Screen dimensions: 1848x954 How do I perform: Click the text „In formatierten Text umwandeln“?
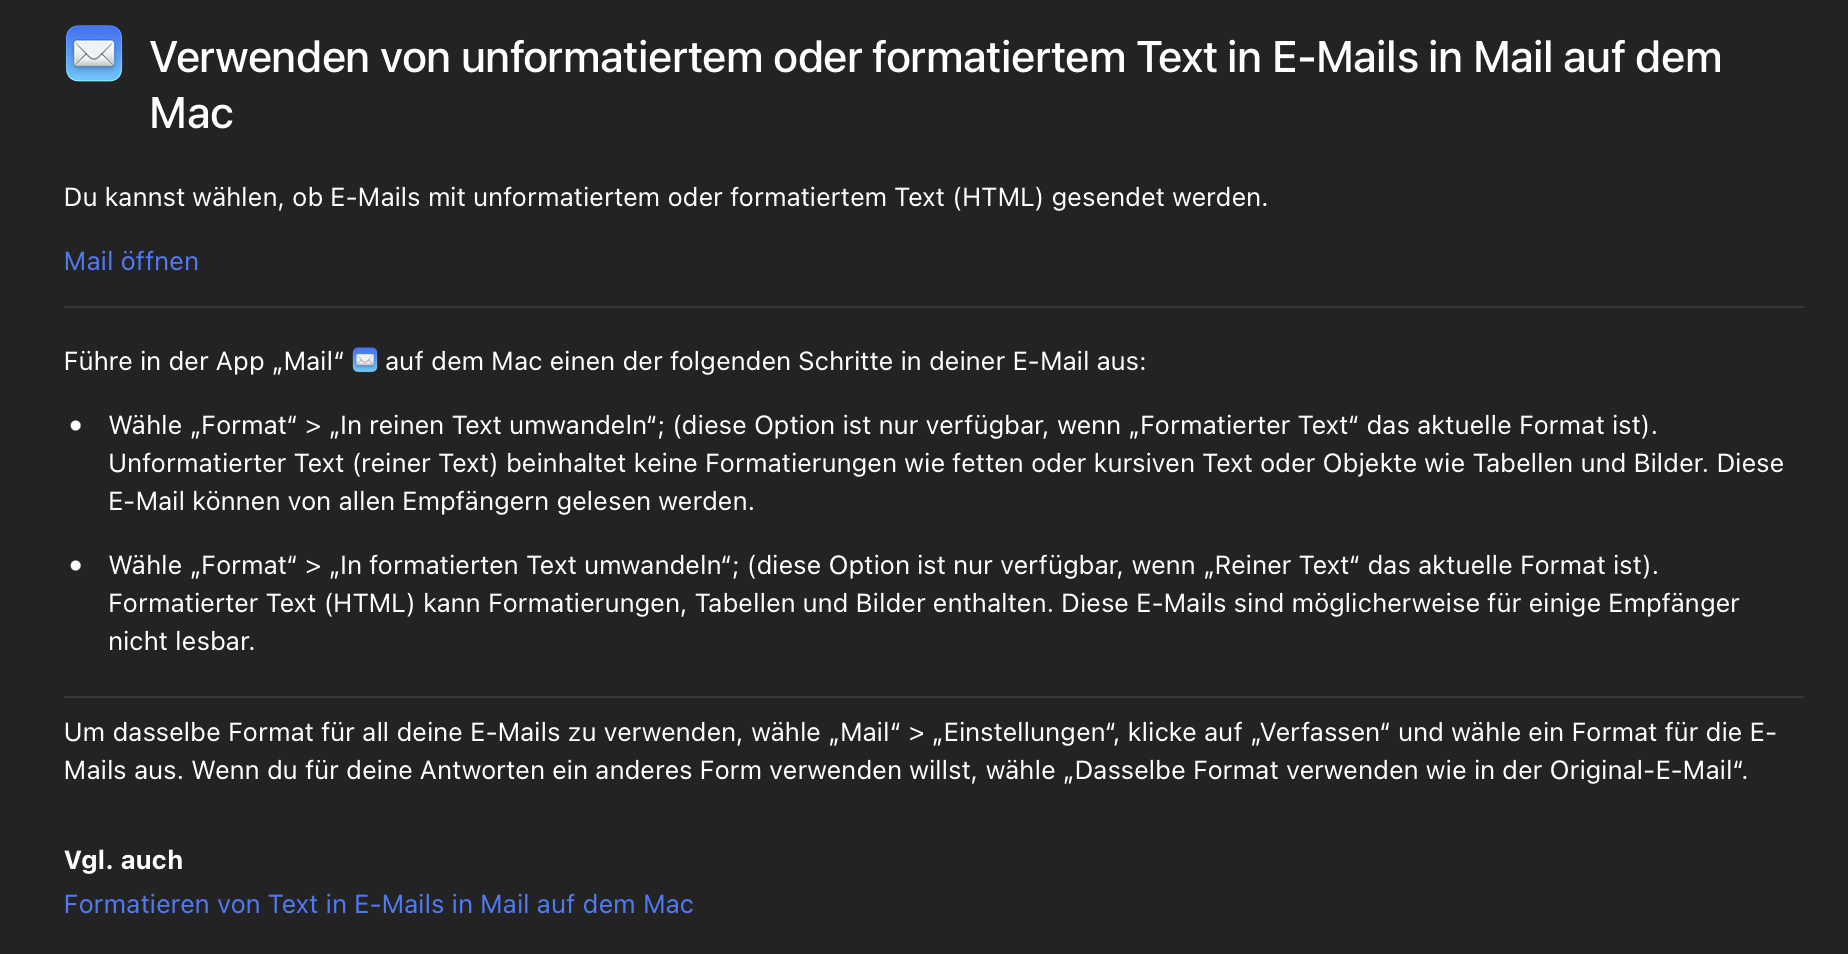tap(533, 566)
